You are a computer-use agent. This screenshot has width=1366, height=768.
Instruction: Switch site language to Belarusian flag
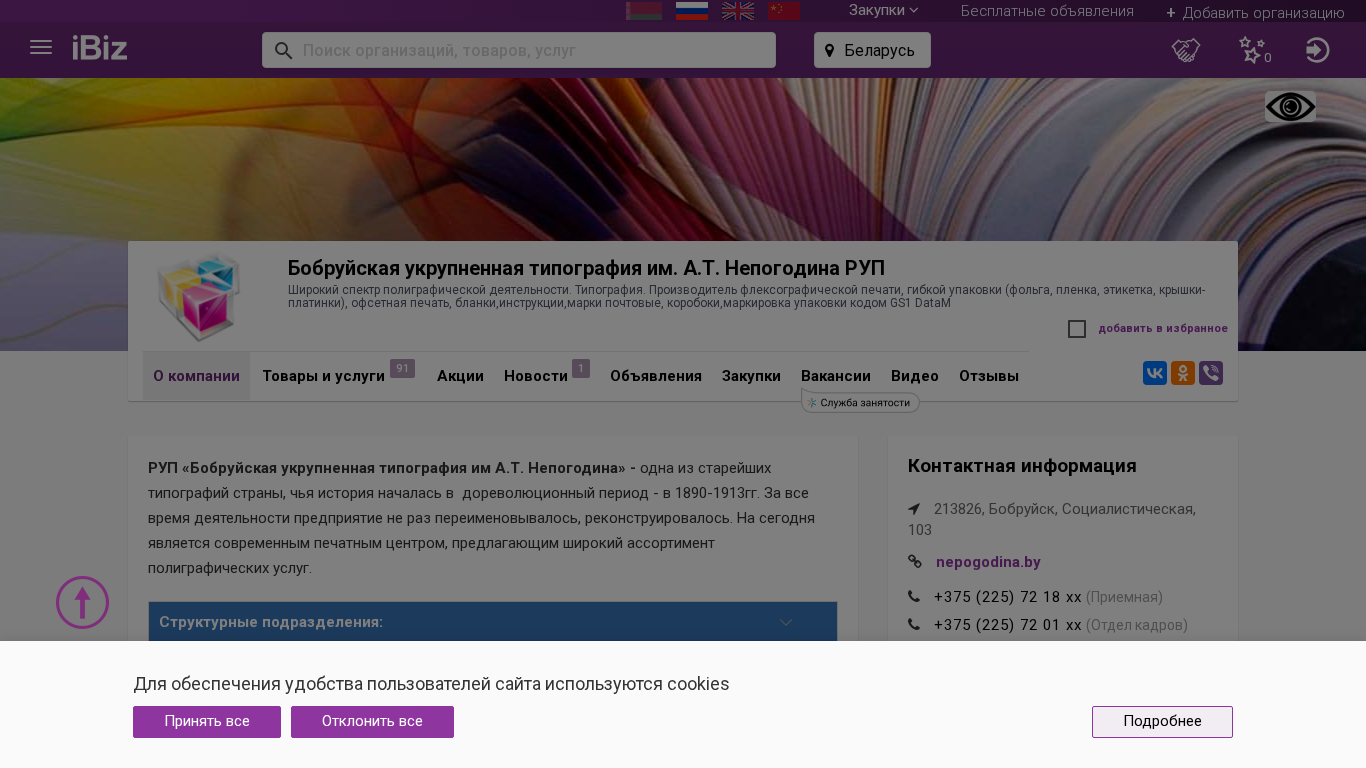644,11
